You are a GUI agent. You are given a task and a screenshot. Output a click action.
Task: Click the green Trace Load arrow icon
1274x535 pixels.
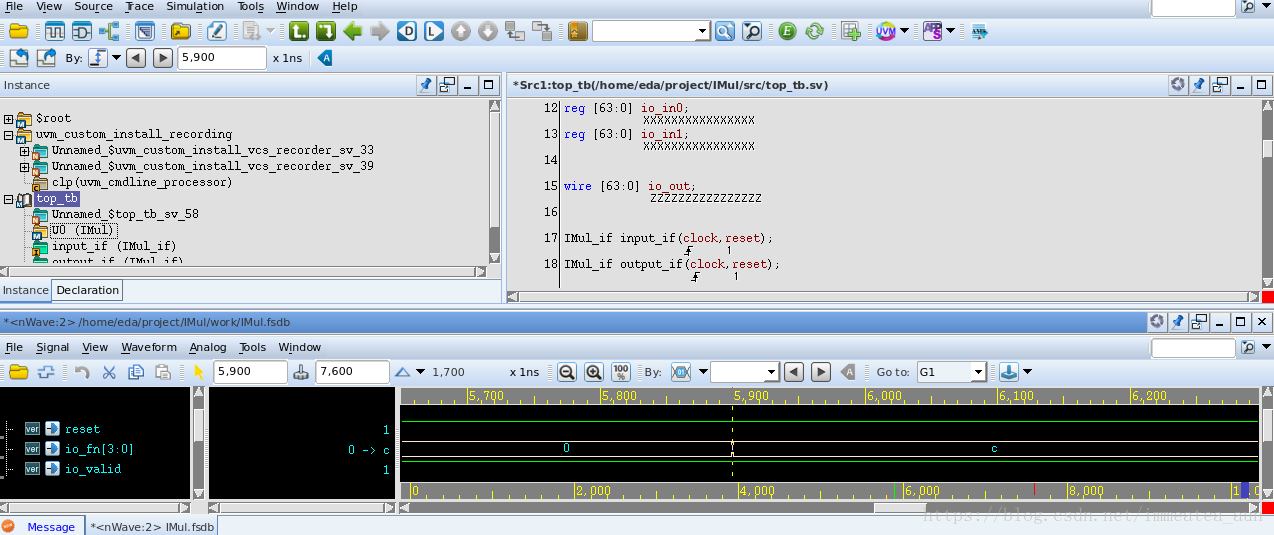point(325,31)
